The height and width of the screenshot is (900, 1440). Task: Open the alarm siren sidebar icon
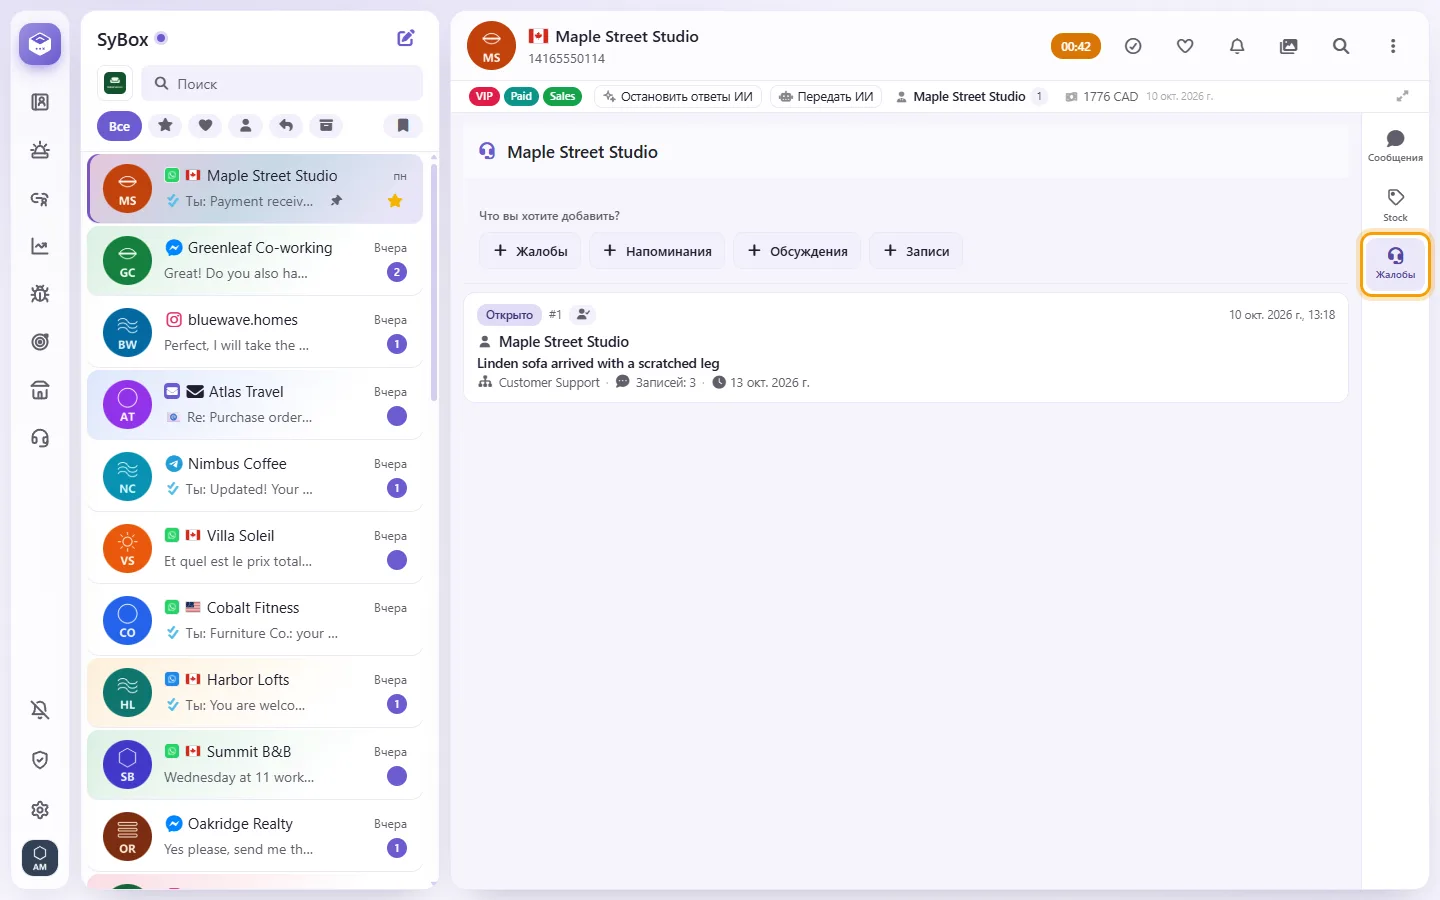point(40,150)
